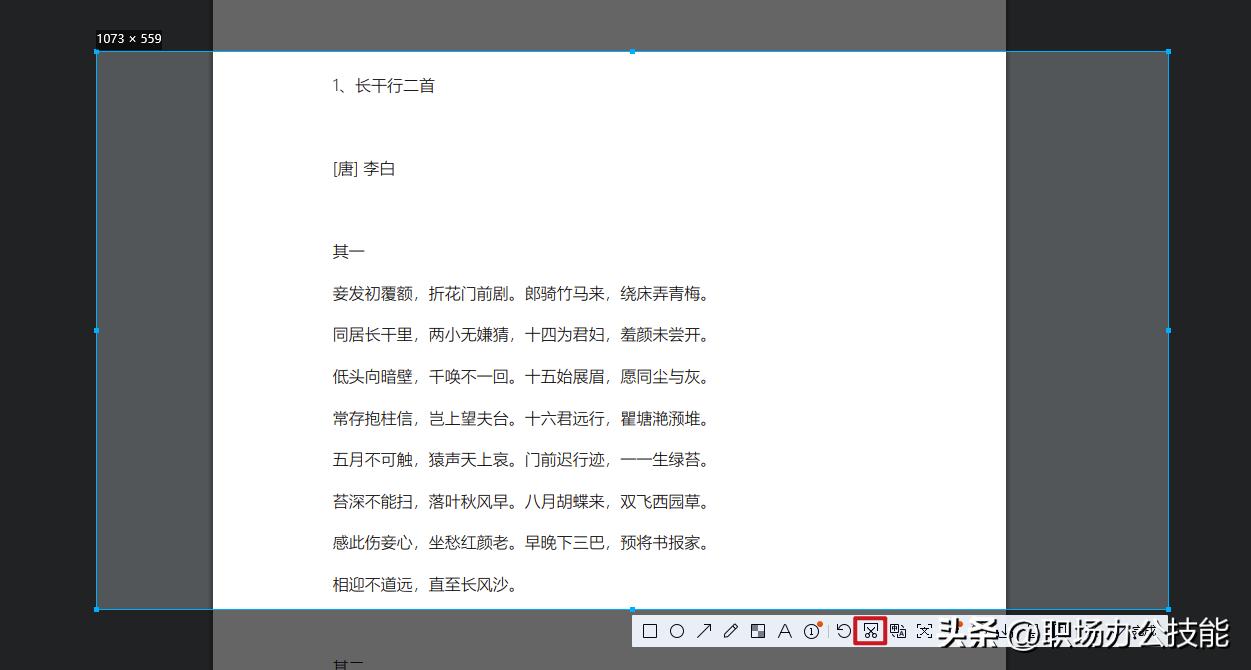Click the bottom-center resize handle

coord(631,608)
